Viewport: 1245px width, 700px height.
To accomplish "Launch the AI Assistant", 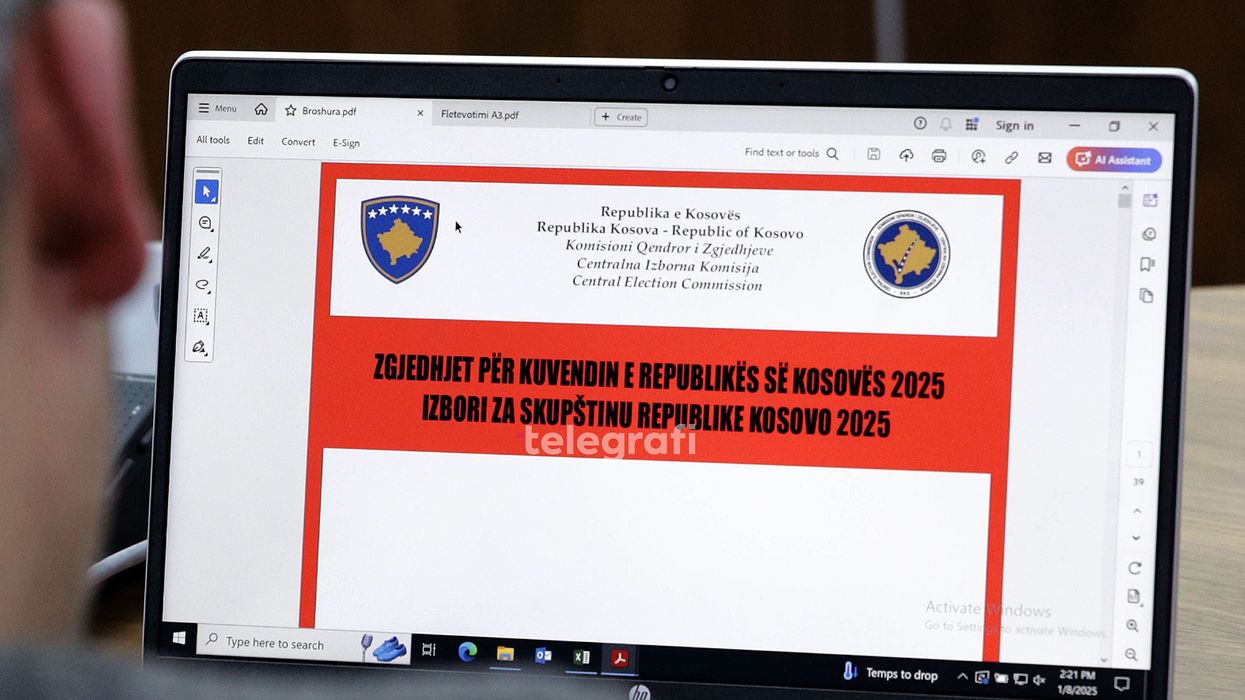I will pos(1113,159).
